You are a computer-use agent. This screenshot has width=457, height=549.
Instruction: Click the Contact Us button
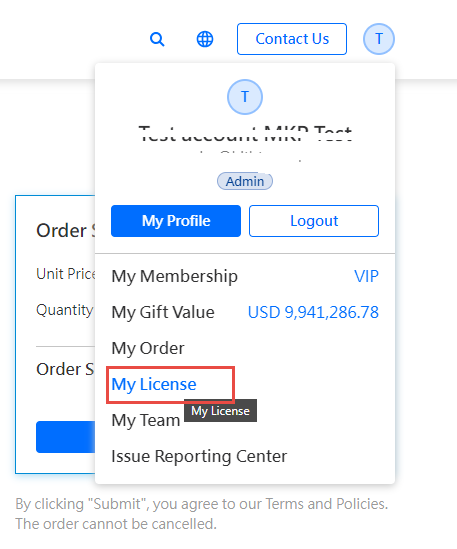(x=292, y=39)
